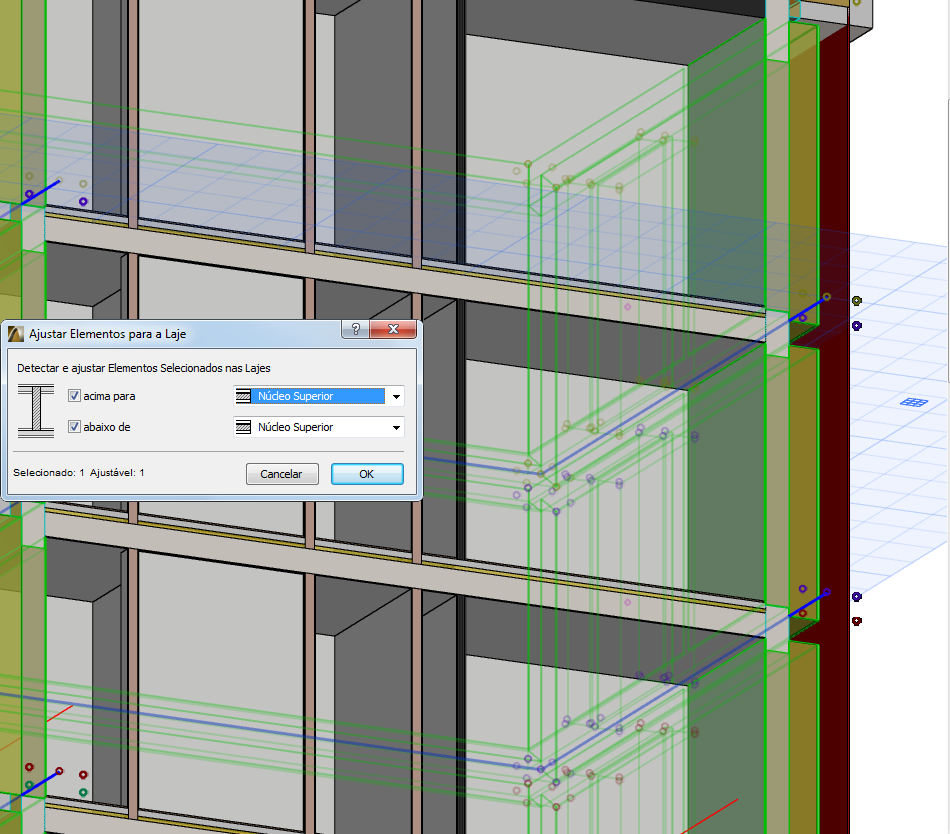Click the ArchiCAD icon in the dialog title
Viewport: 950px width, 834px height.
[16, 334]
